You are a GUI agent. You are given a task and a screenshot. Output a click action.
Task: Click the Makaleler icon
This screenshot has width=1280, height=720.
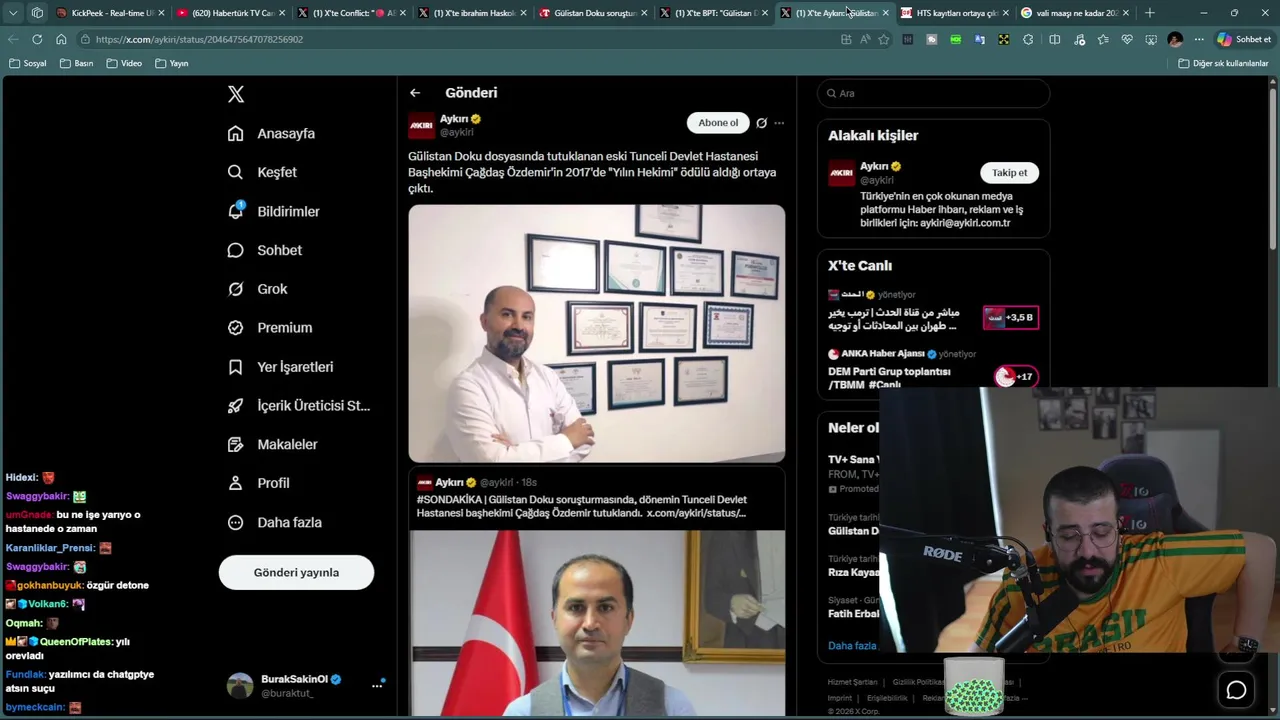coord(235,444)
